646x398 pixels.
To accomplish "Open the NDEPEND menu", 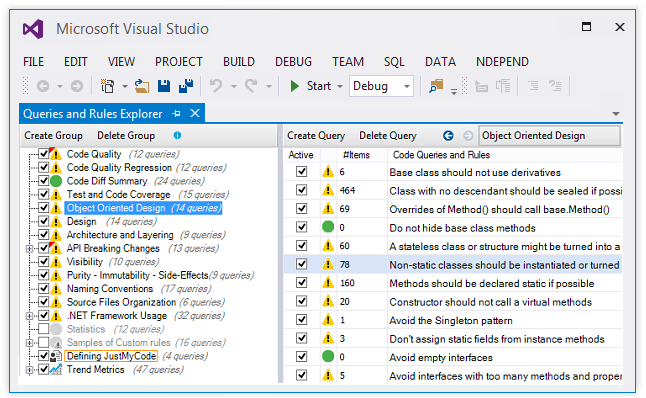I will (x=502, y=62).
